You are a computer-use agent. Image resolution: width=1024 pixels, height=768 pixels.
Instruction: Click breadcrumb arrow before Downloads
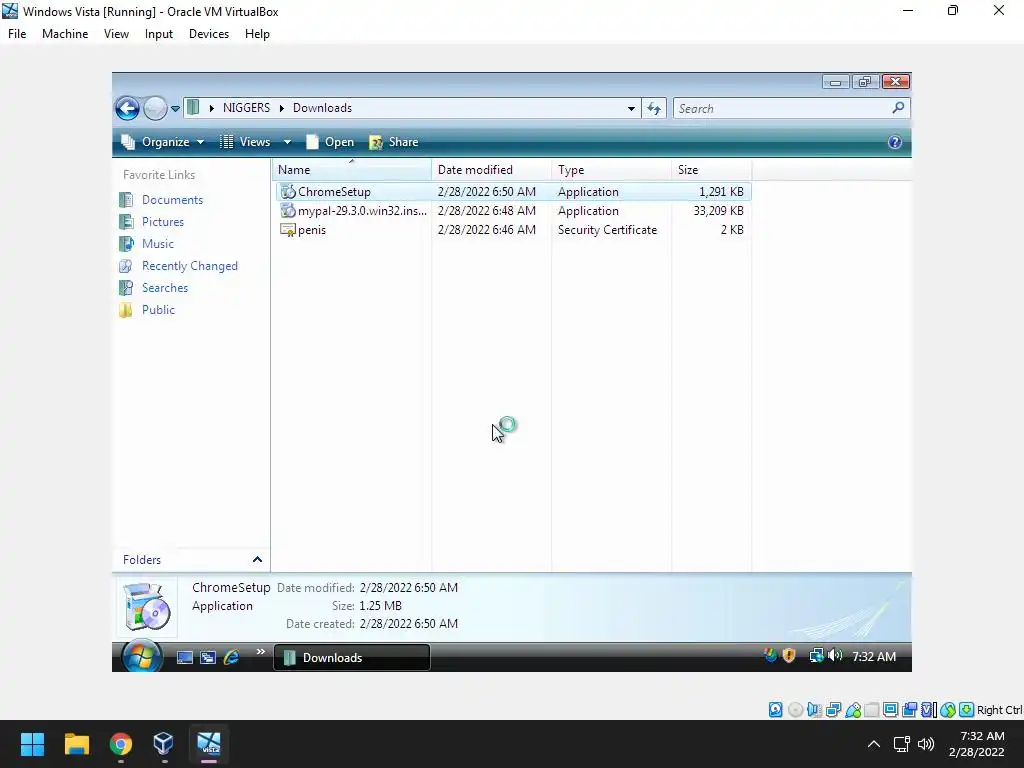281,108
